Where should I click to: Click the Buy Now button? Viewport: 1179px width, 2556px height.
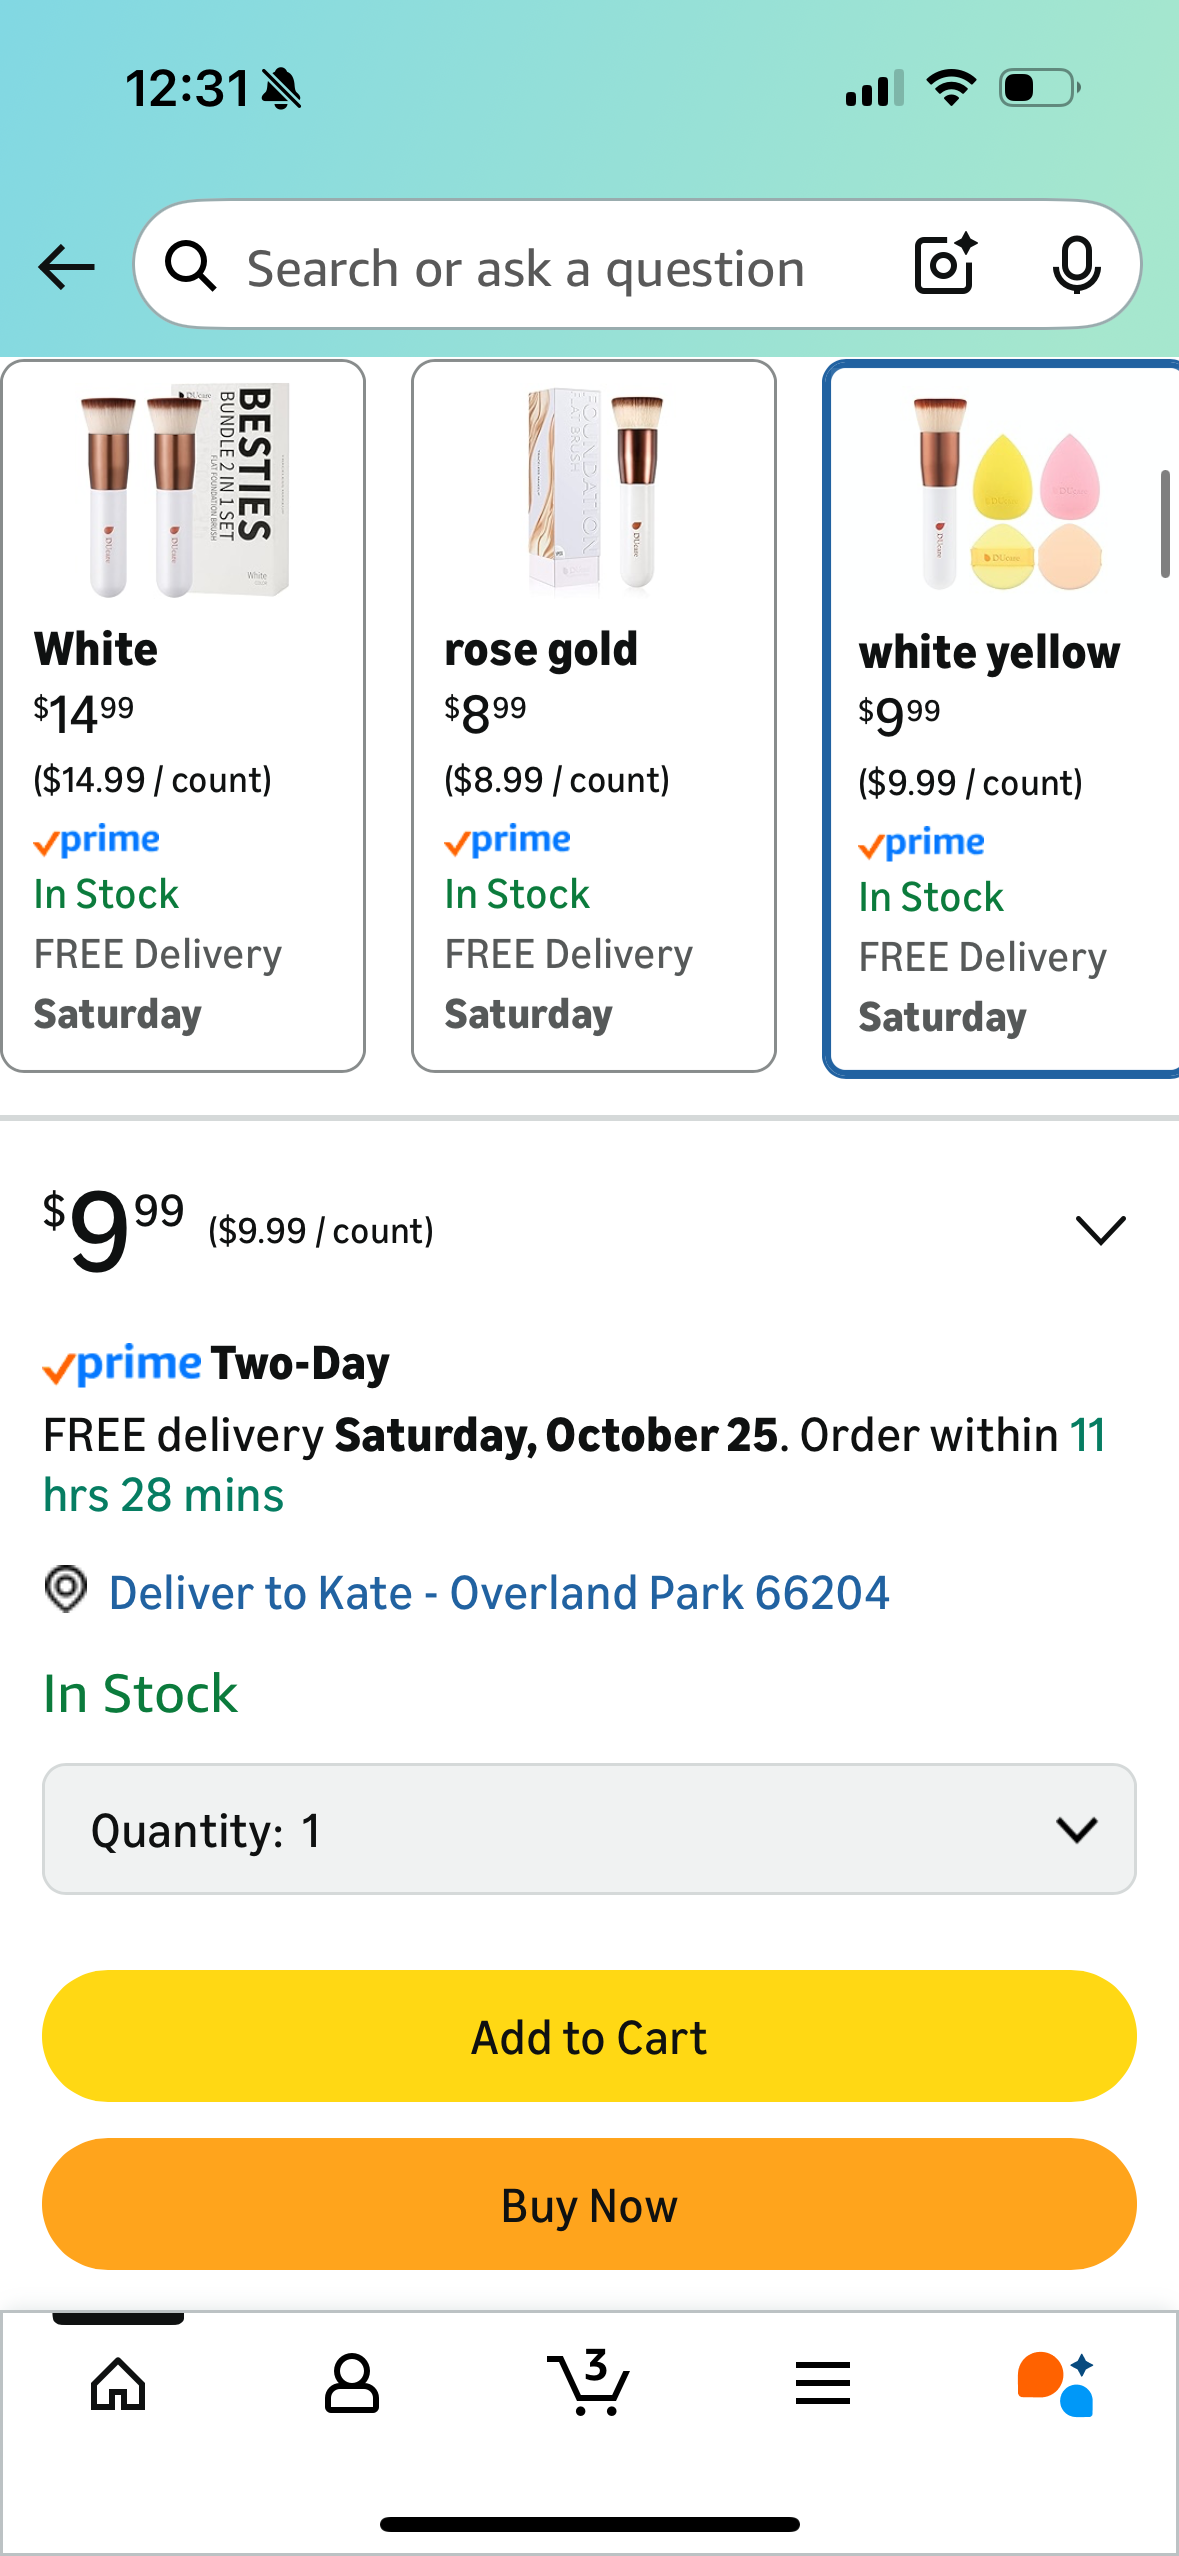click(x=589, y=2204)
